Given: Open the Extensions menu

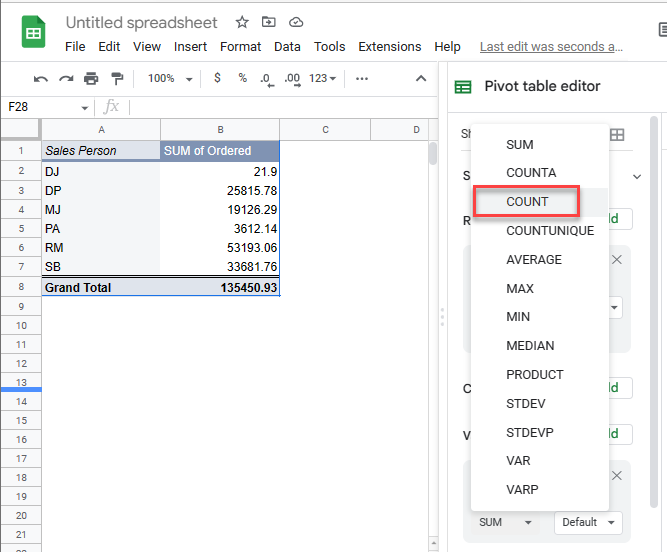Looking at the screenshot, I should (389, 47).
